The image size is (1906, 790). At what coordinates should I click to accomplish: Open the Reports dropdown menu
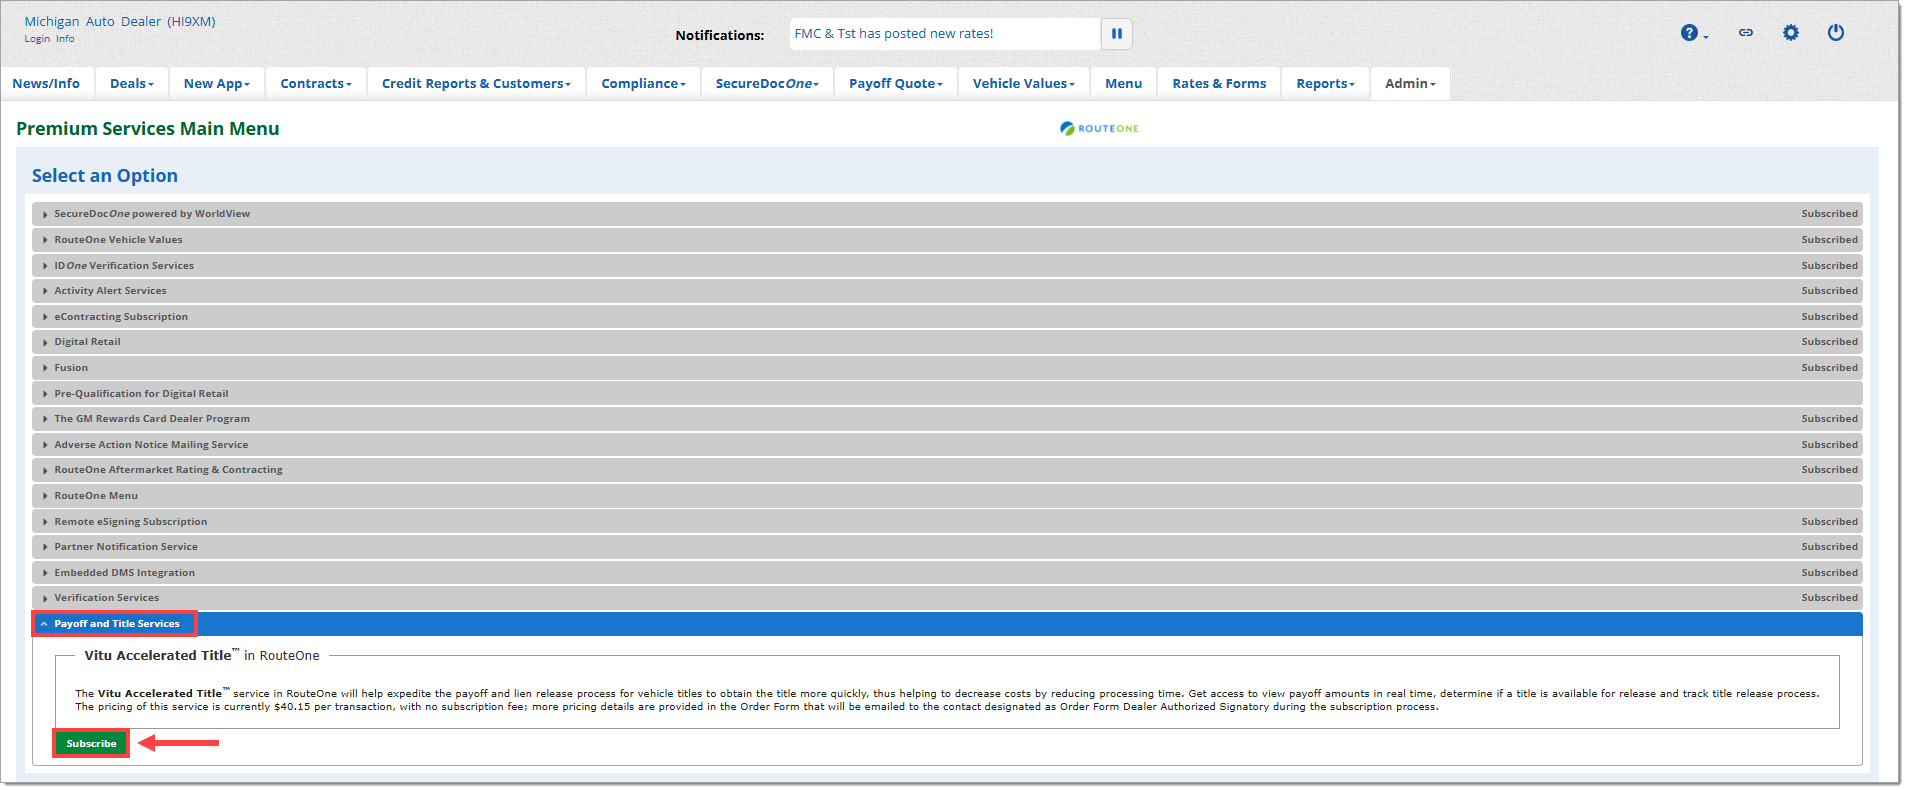coord(1326,84)
